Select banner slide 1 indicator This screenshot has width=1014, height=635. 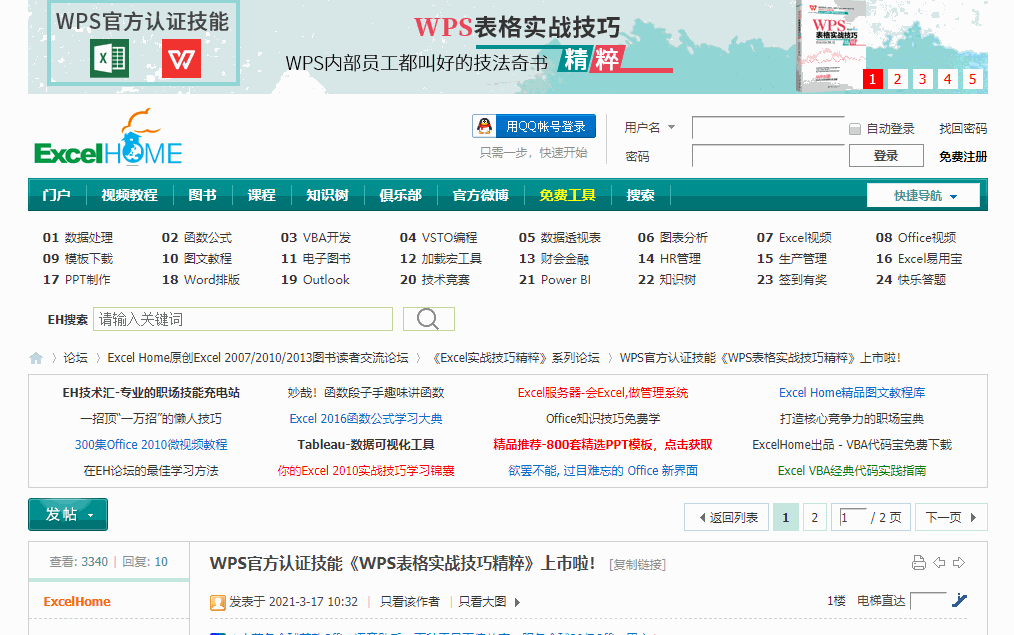(872, 79)
